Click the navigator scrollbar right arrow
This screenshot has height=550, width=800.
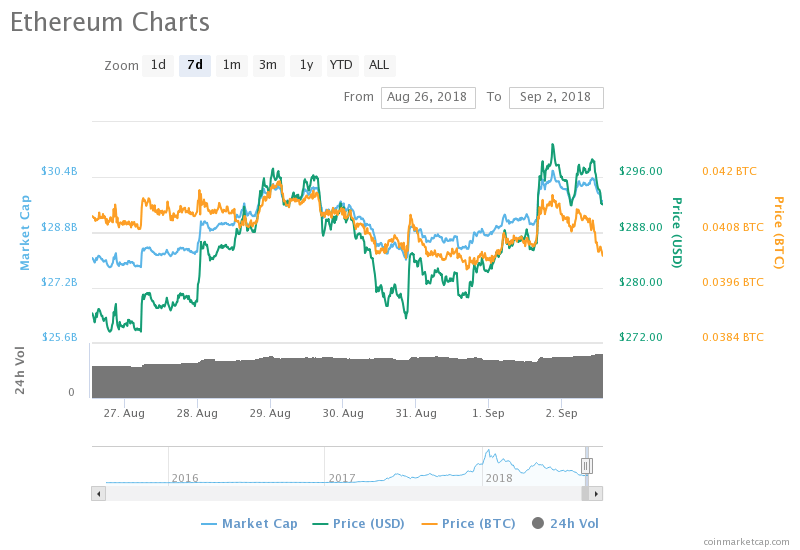pyautogui.click(x=596, y=494)
